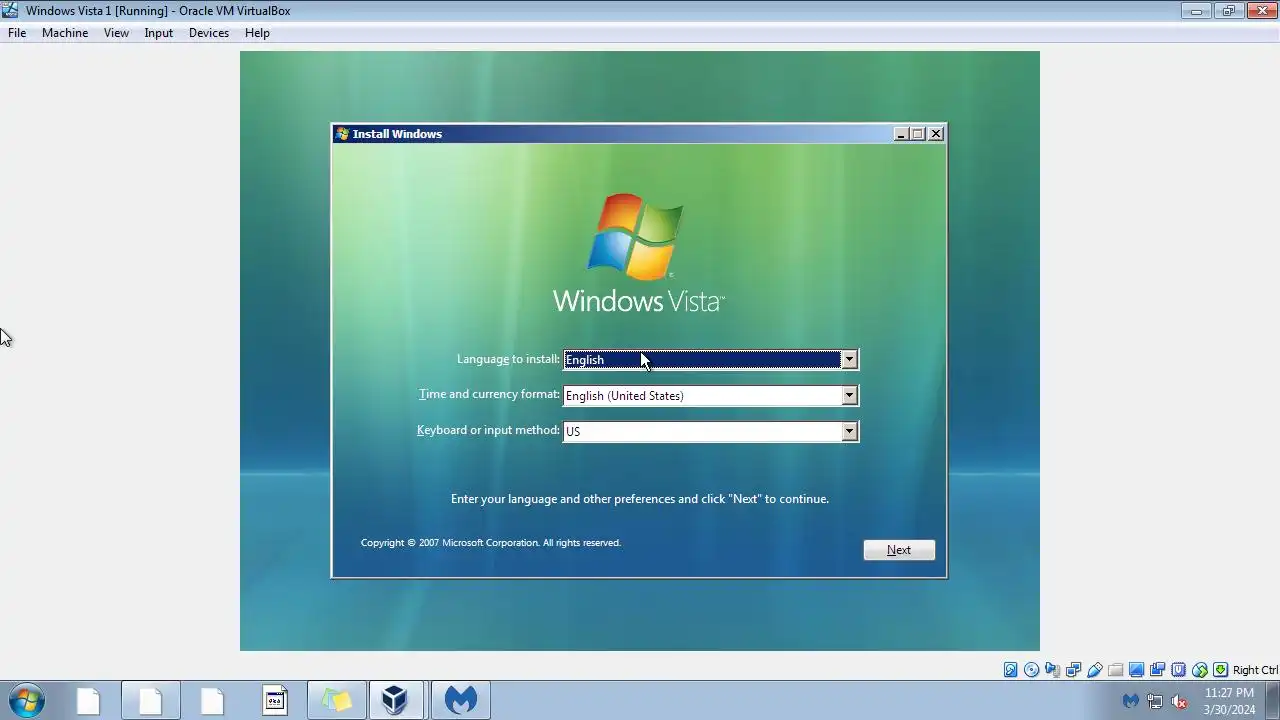Click the Malwarebytes system tray icon
1280x720 pixels.
click(1131, 701)
